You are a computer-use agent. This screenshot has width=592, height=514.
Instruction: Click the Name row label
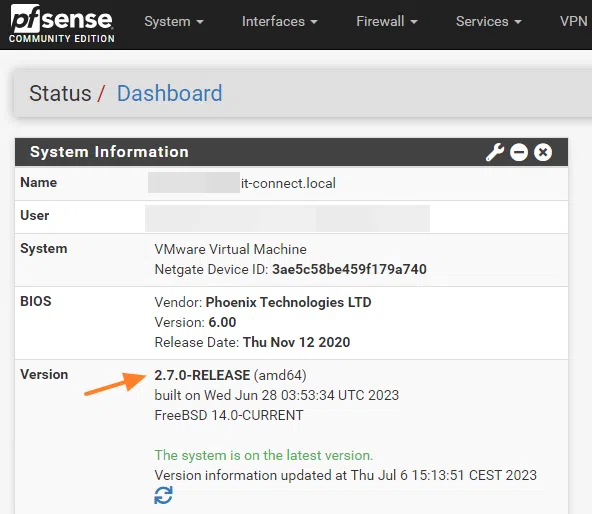click(x=39, y=182)
